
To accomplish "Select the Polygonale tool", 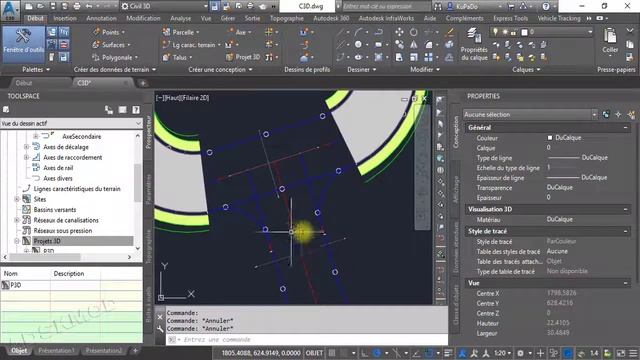I will [x=115, y=57].
